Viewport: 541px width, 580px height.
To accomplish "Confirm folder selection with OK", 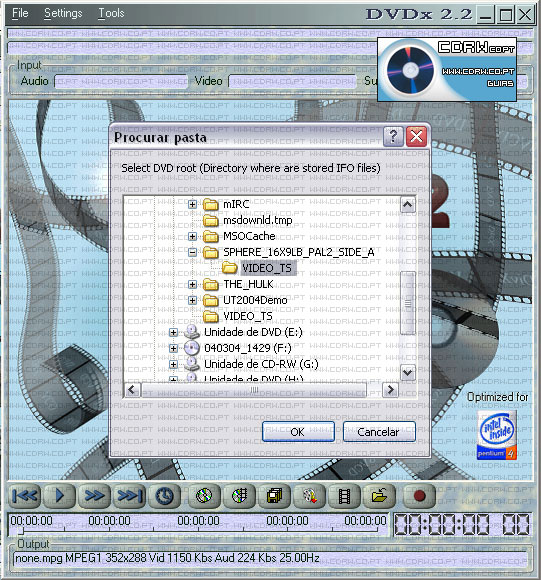I will 298,432.
